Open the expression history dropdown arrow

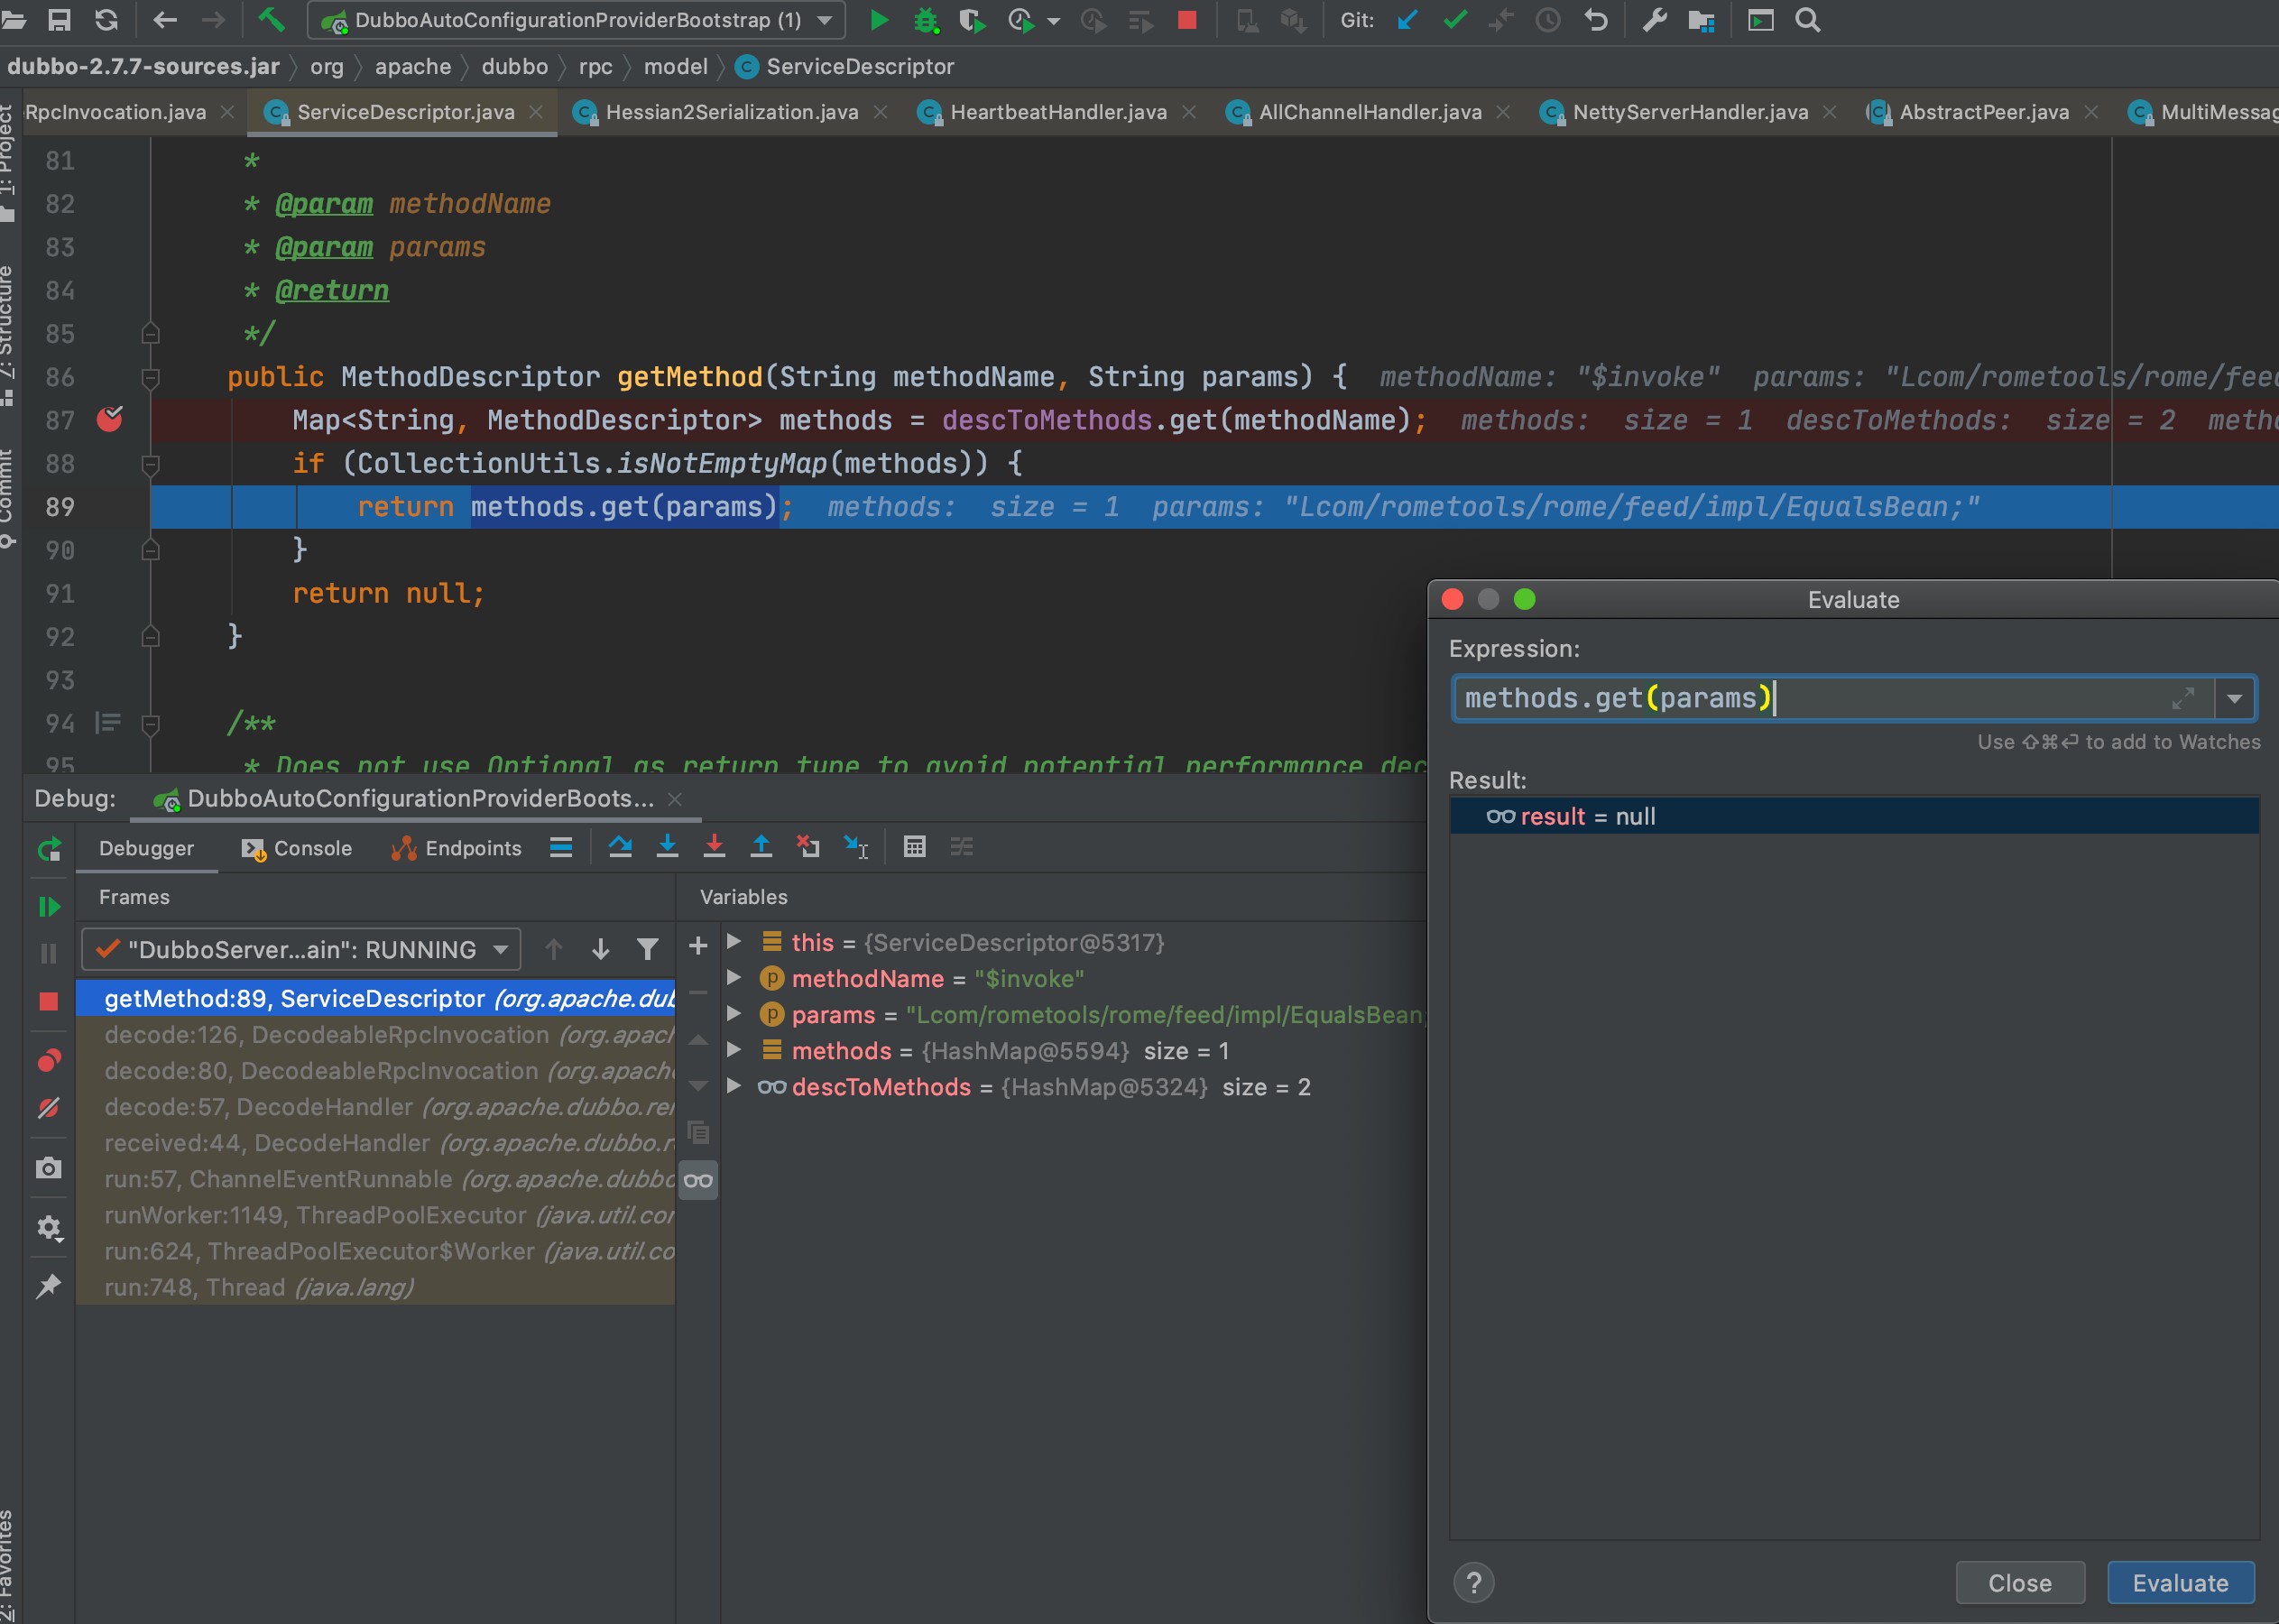(2234, 698)
